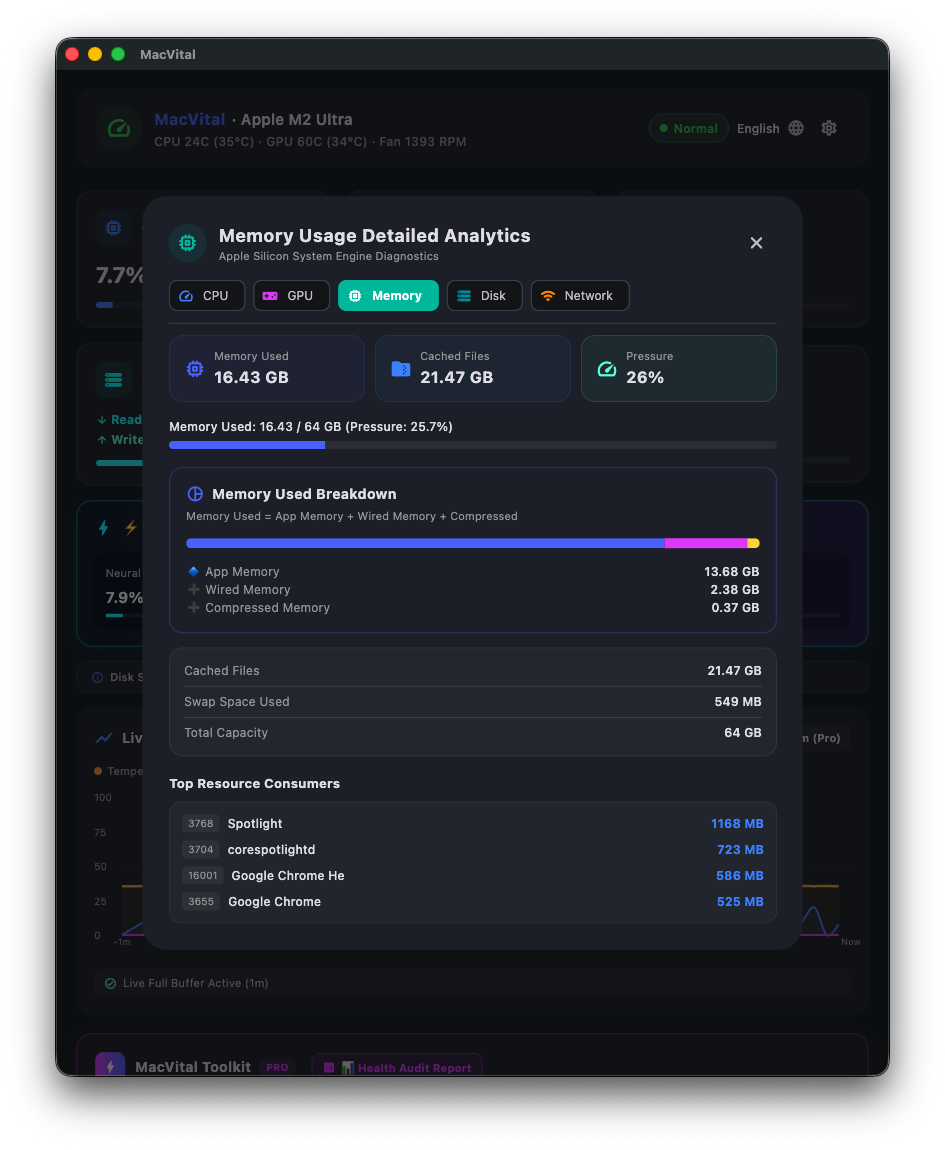Click the background CPU chip icon card

click(114, 227)
